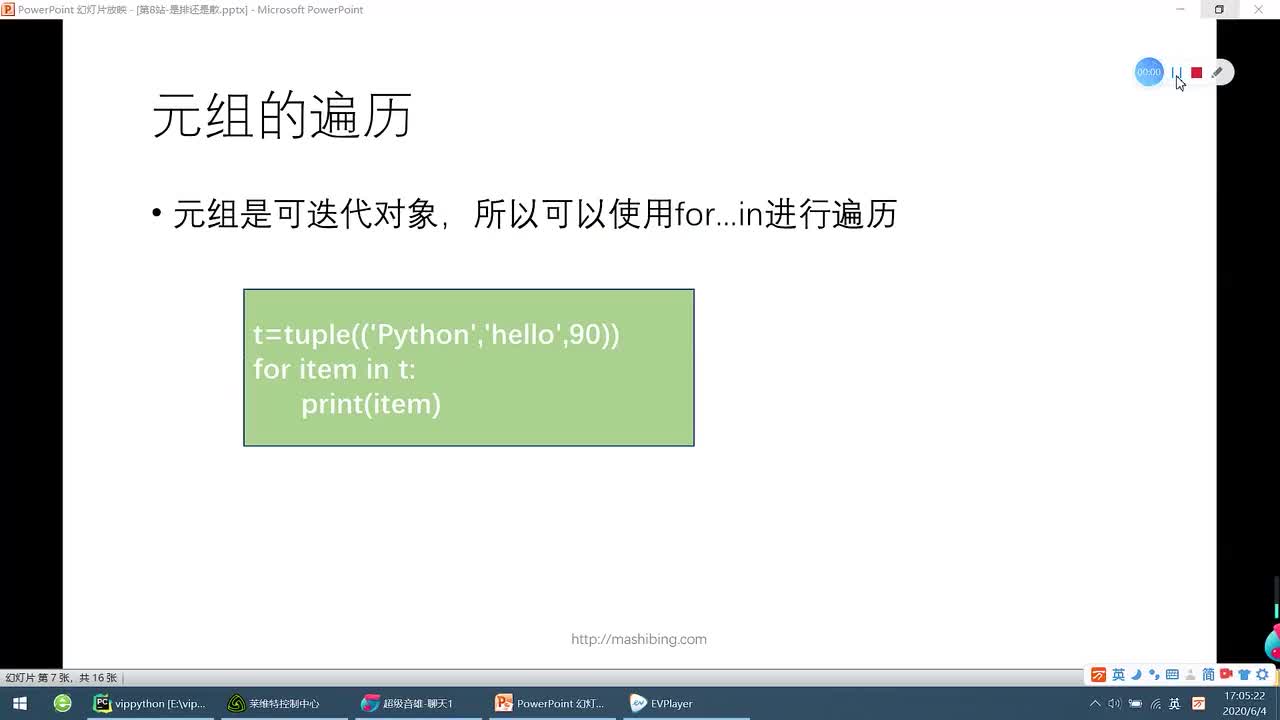Open the shirt skin icon on IME bar
Viewport: 1280px width, 720px height.
point(1244,675)
